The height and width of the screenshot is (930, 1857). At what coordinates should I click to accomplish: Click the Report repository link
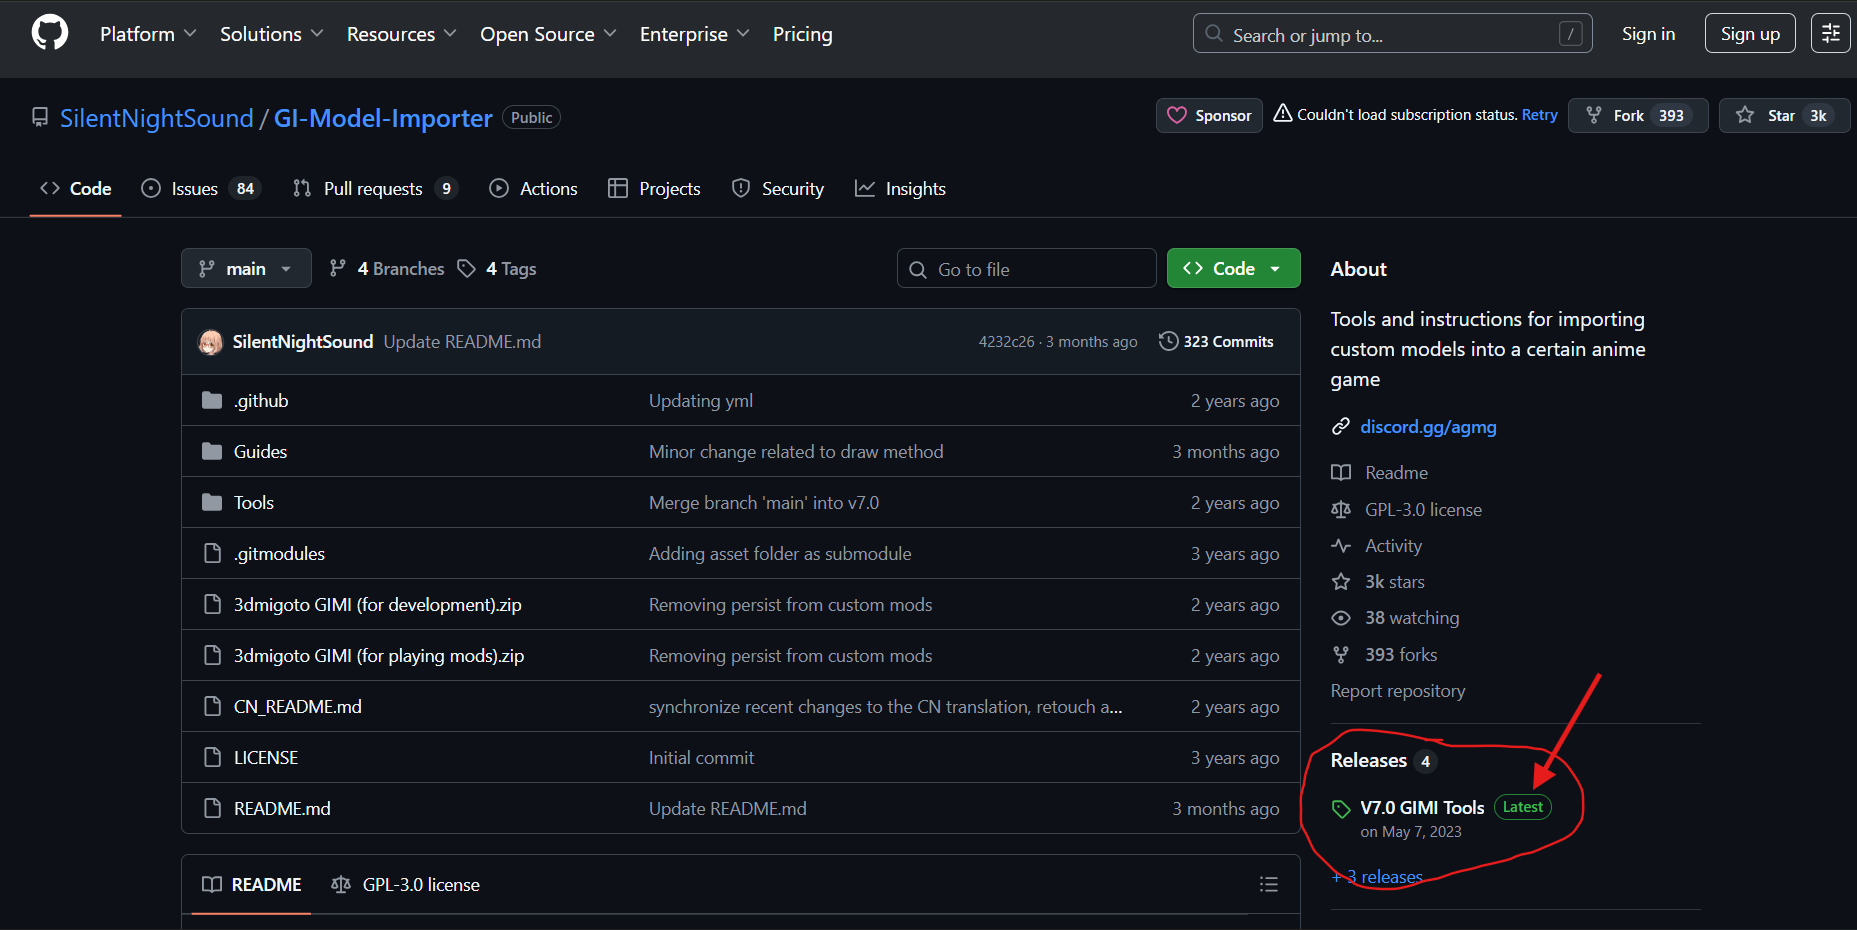[x=1398, y=691]
